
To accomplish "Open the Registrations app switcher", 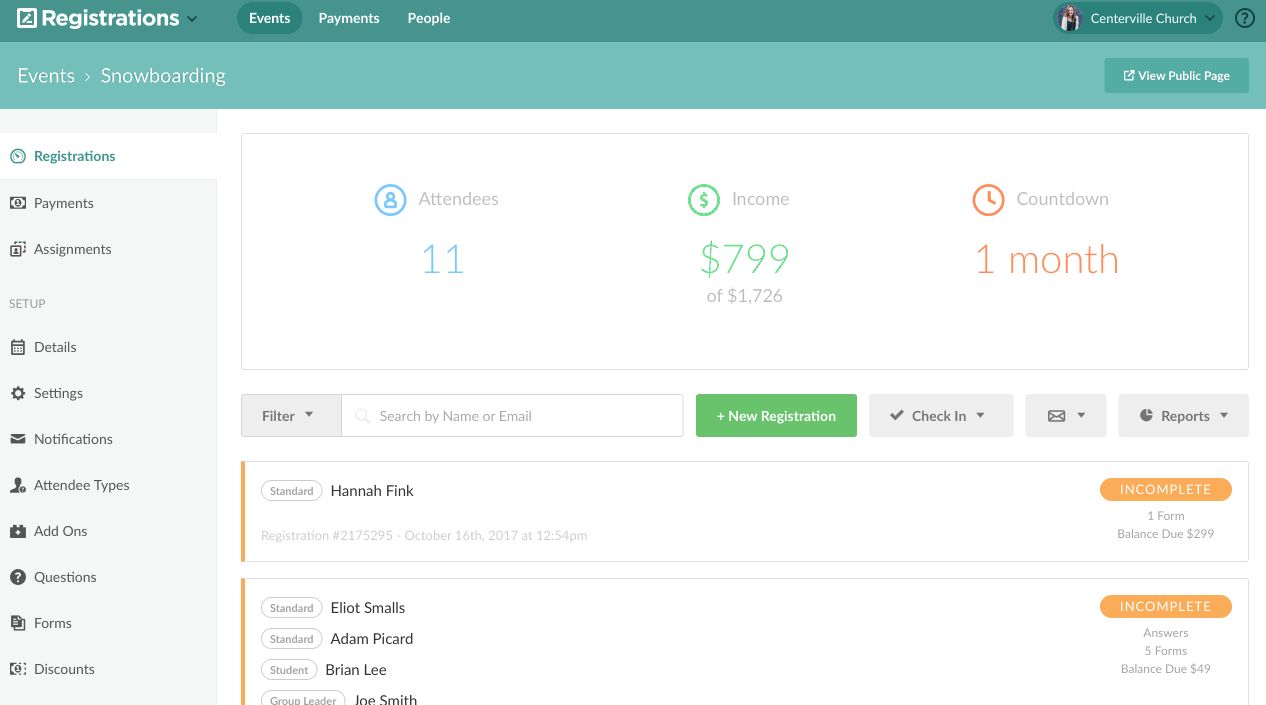I will 108,18.
